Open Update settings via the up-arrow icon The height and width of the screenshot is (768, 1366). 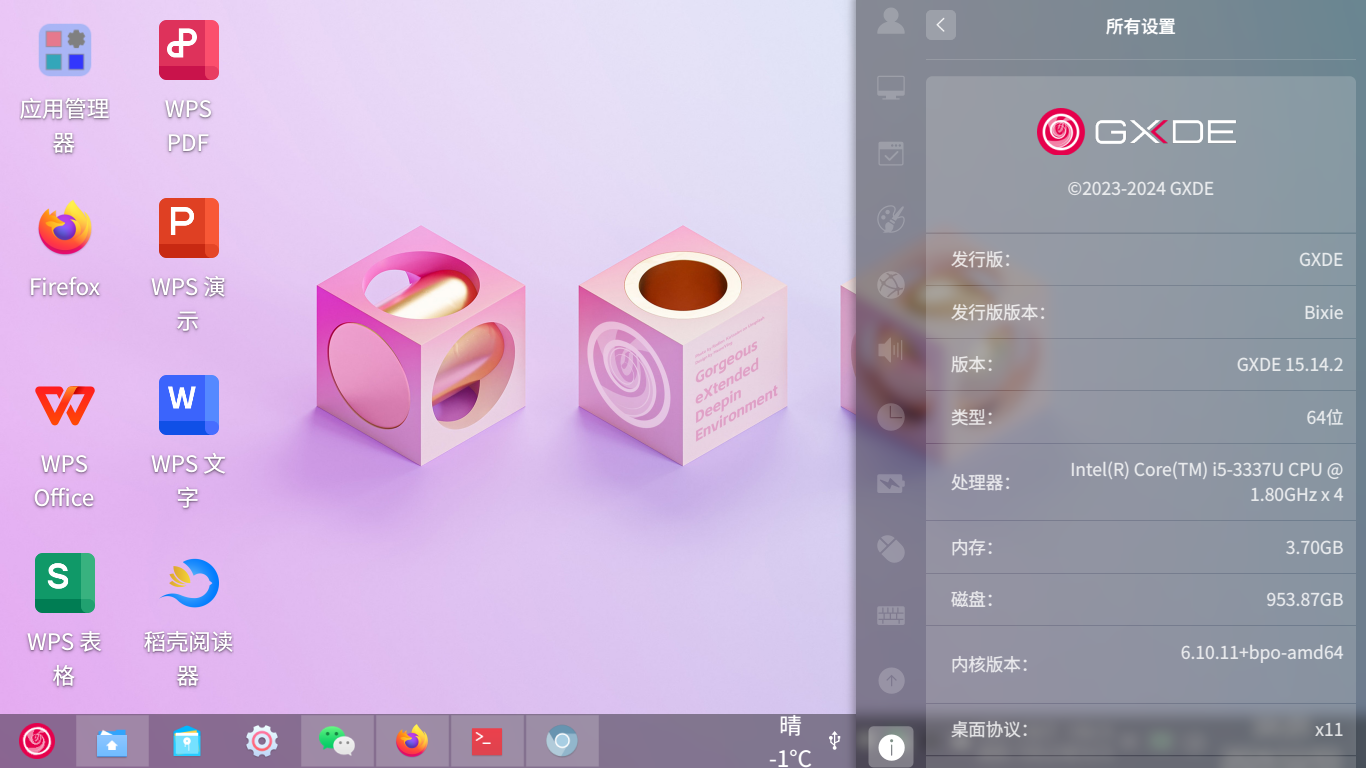pyautogui.click(x=891, y=681)
